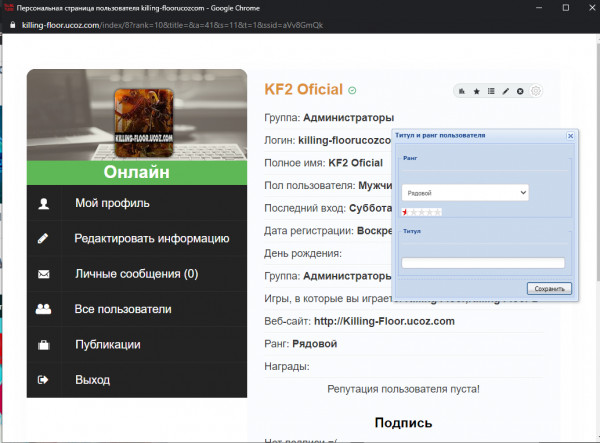Click the circled X delete icon
600x443 pixels.
pyautogui.click(x=520, y=91)
